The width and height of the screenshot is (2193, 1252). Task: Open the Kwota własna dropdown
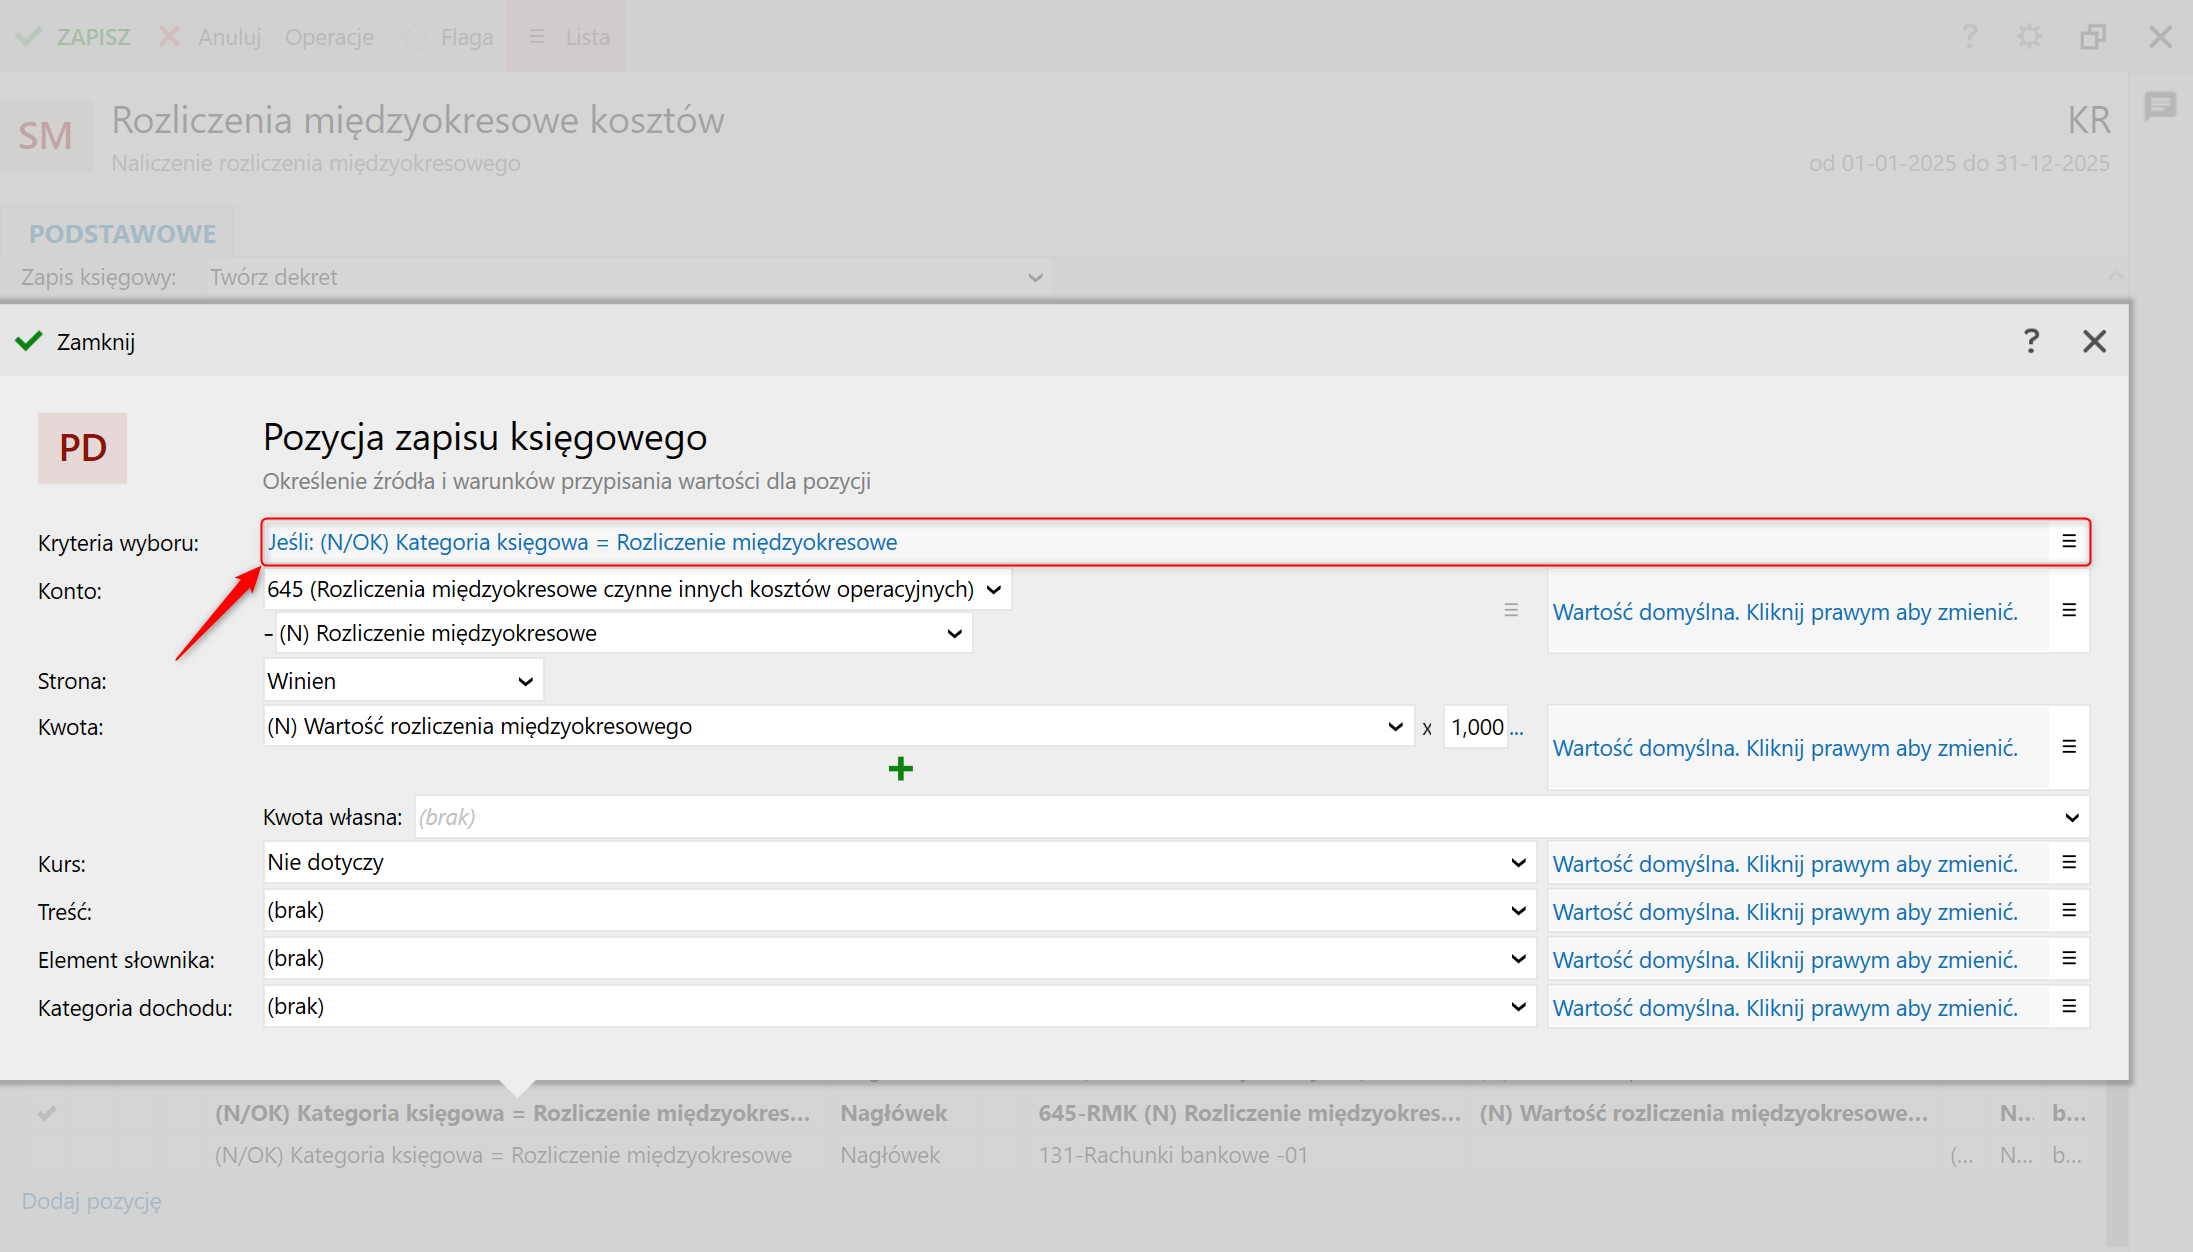2071,818
